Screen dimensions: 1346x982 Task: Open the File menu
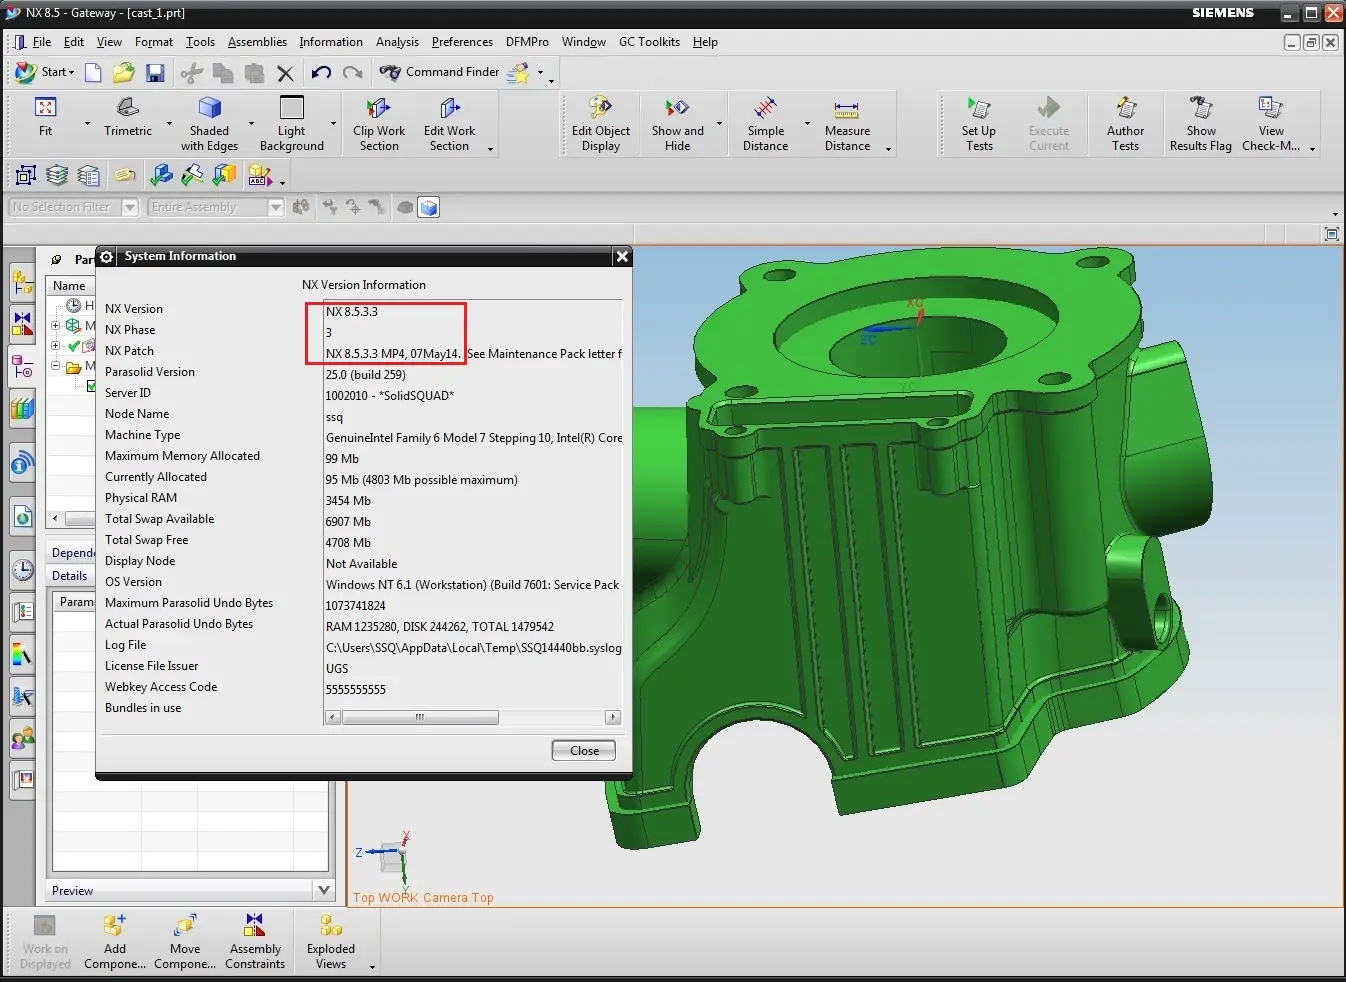tap(41, 42)
